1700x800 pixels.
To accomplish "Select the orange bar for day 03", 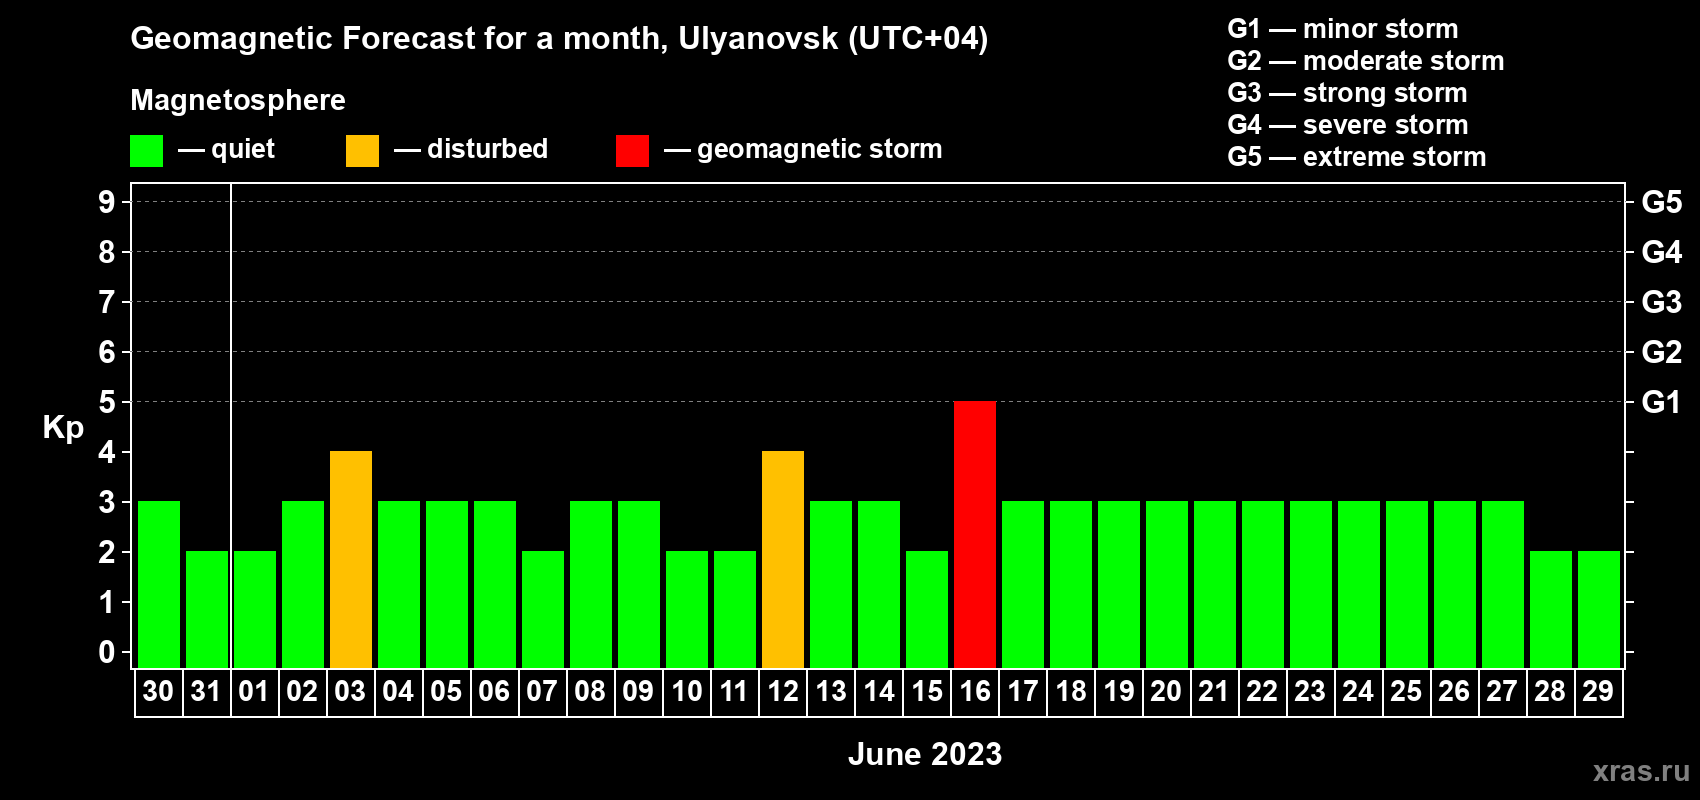I will [351, 559].
